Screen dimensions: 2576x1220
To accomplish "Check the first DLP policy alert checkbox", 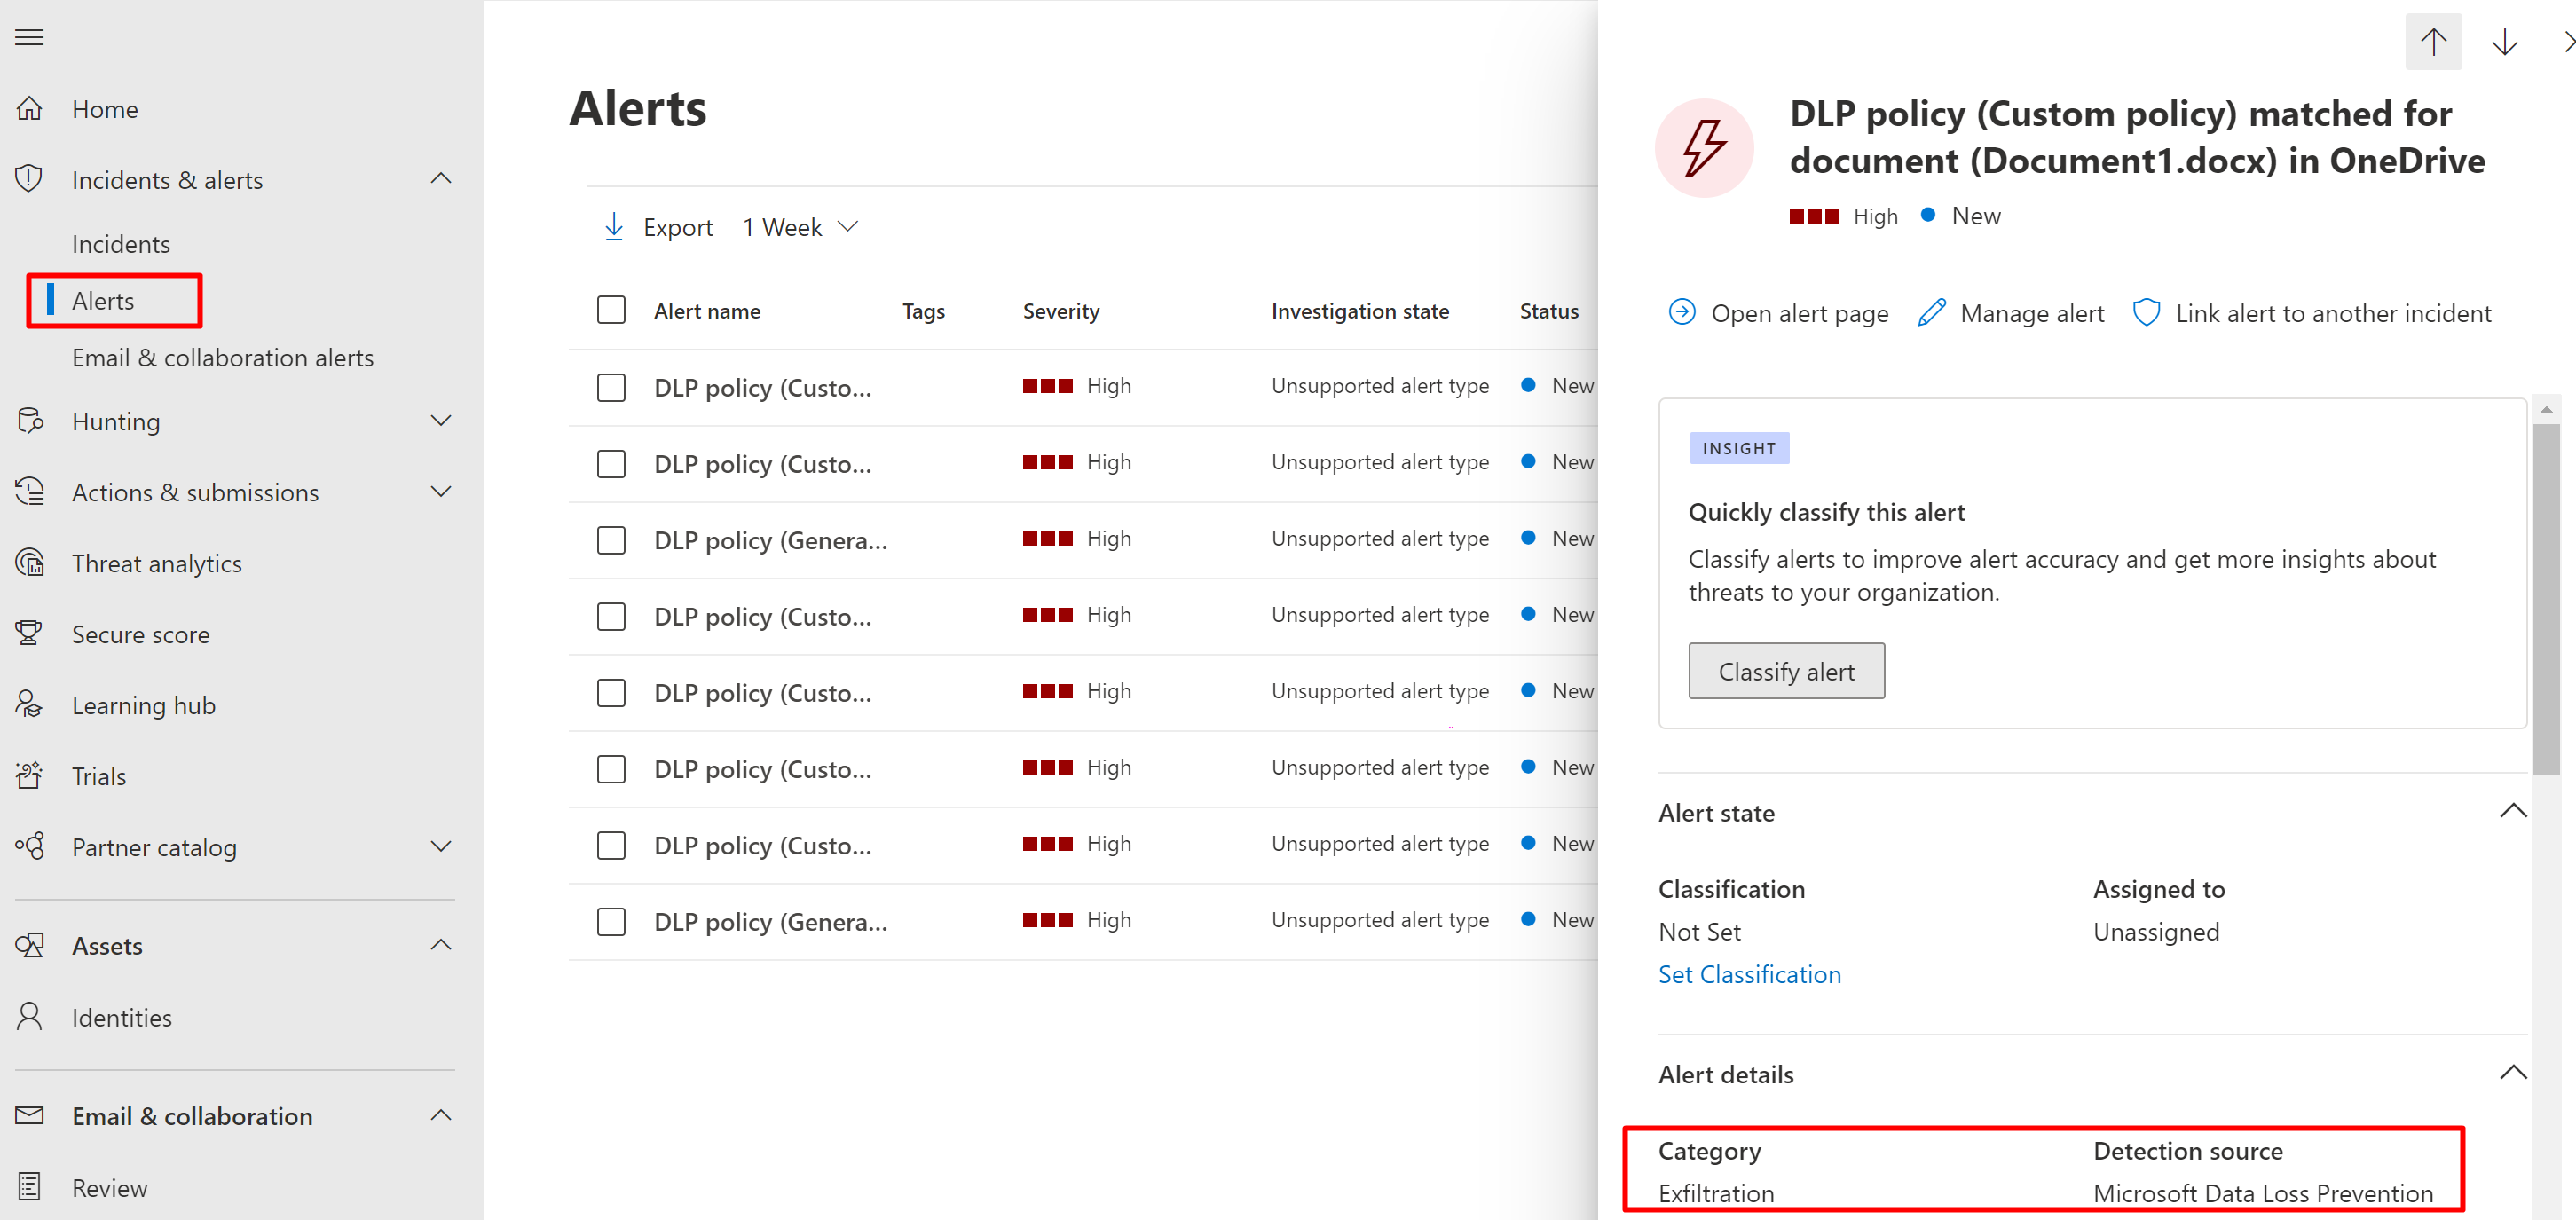I will coord(611,387).
